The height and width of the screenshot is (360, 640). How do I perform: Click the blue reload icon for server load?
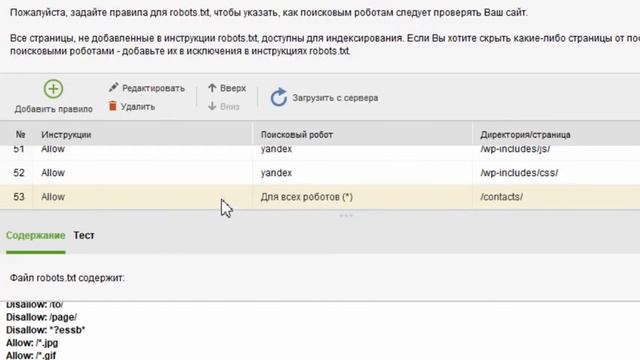[x=279, y=98]
